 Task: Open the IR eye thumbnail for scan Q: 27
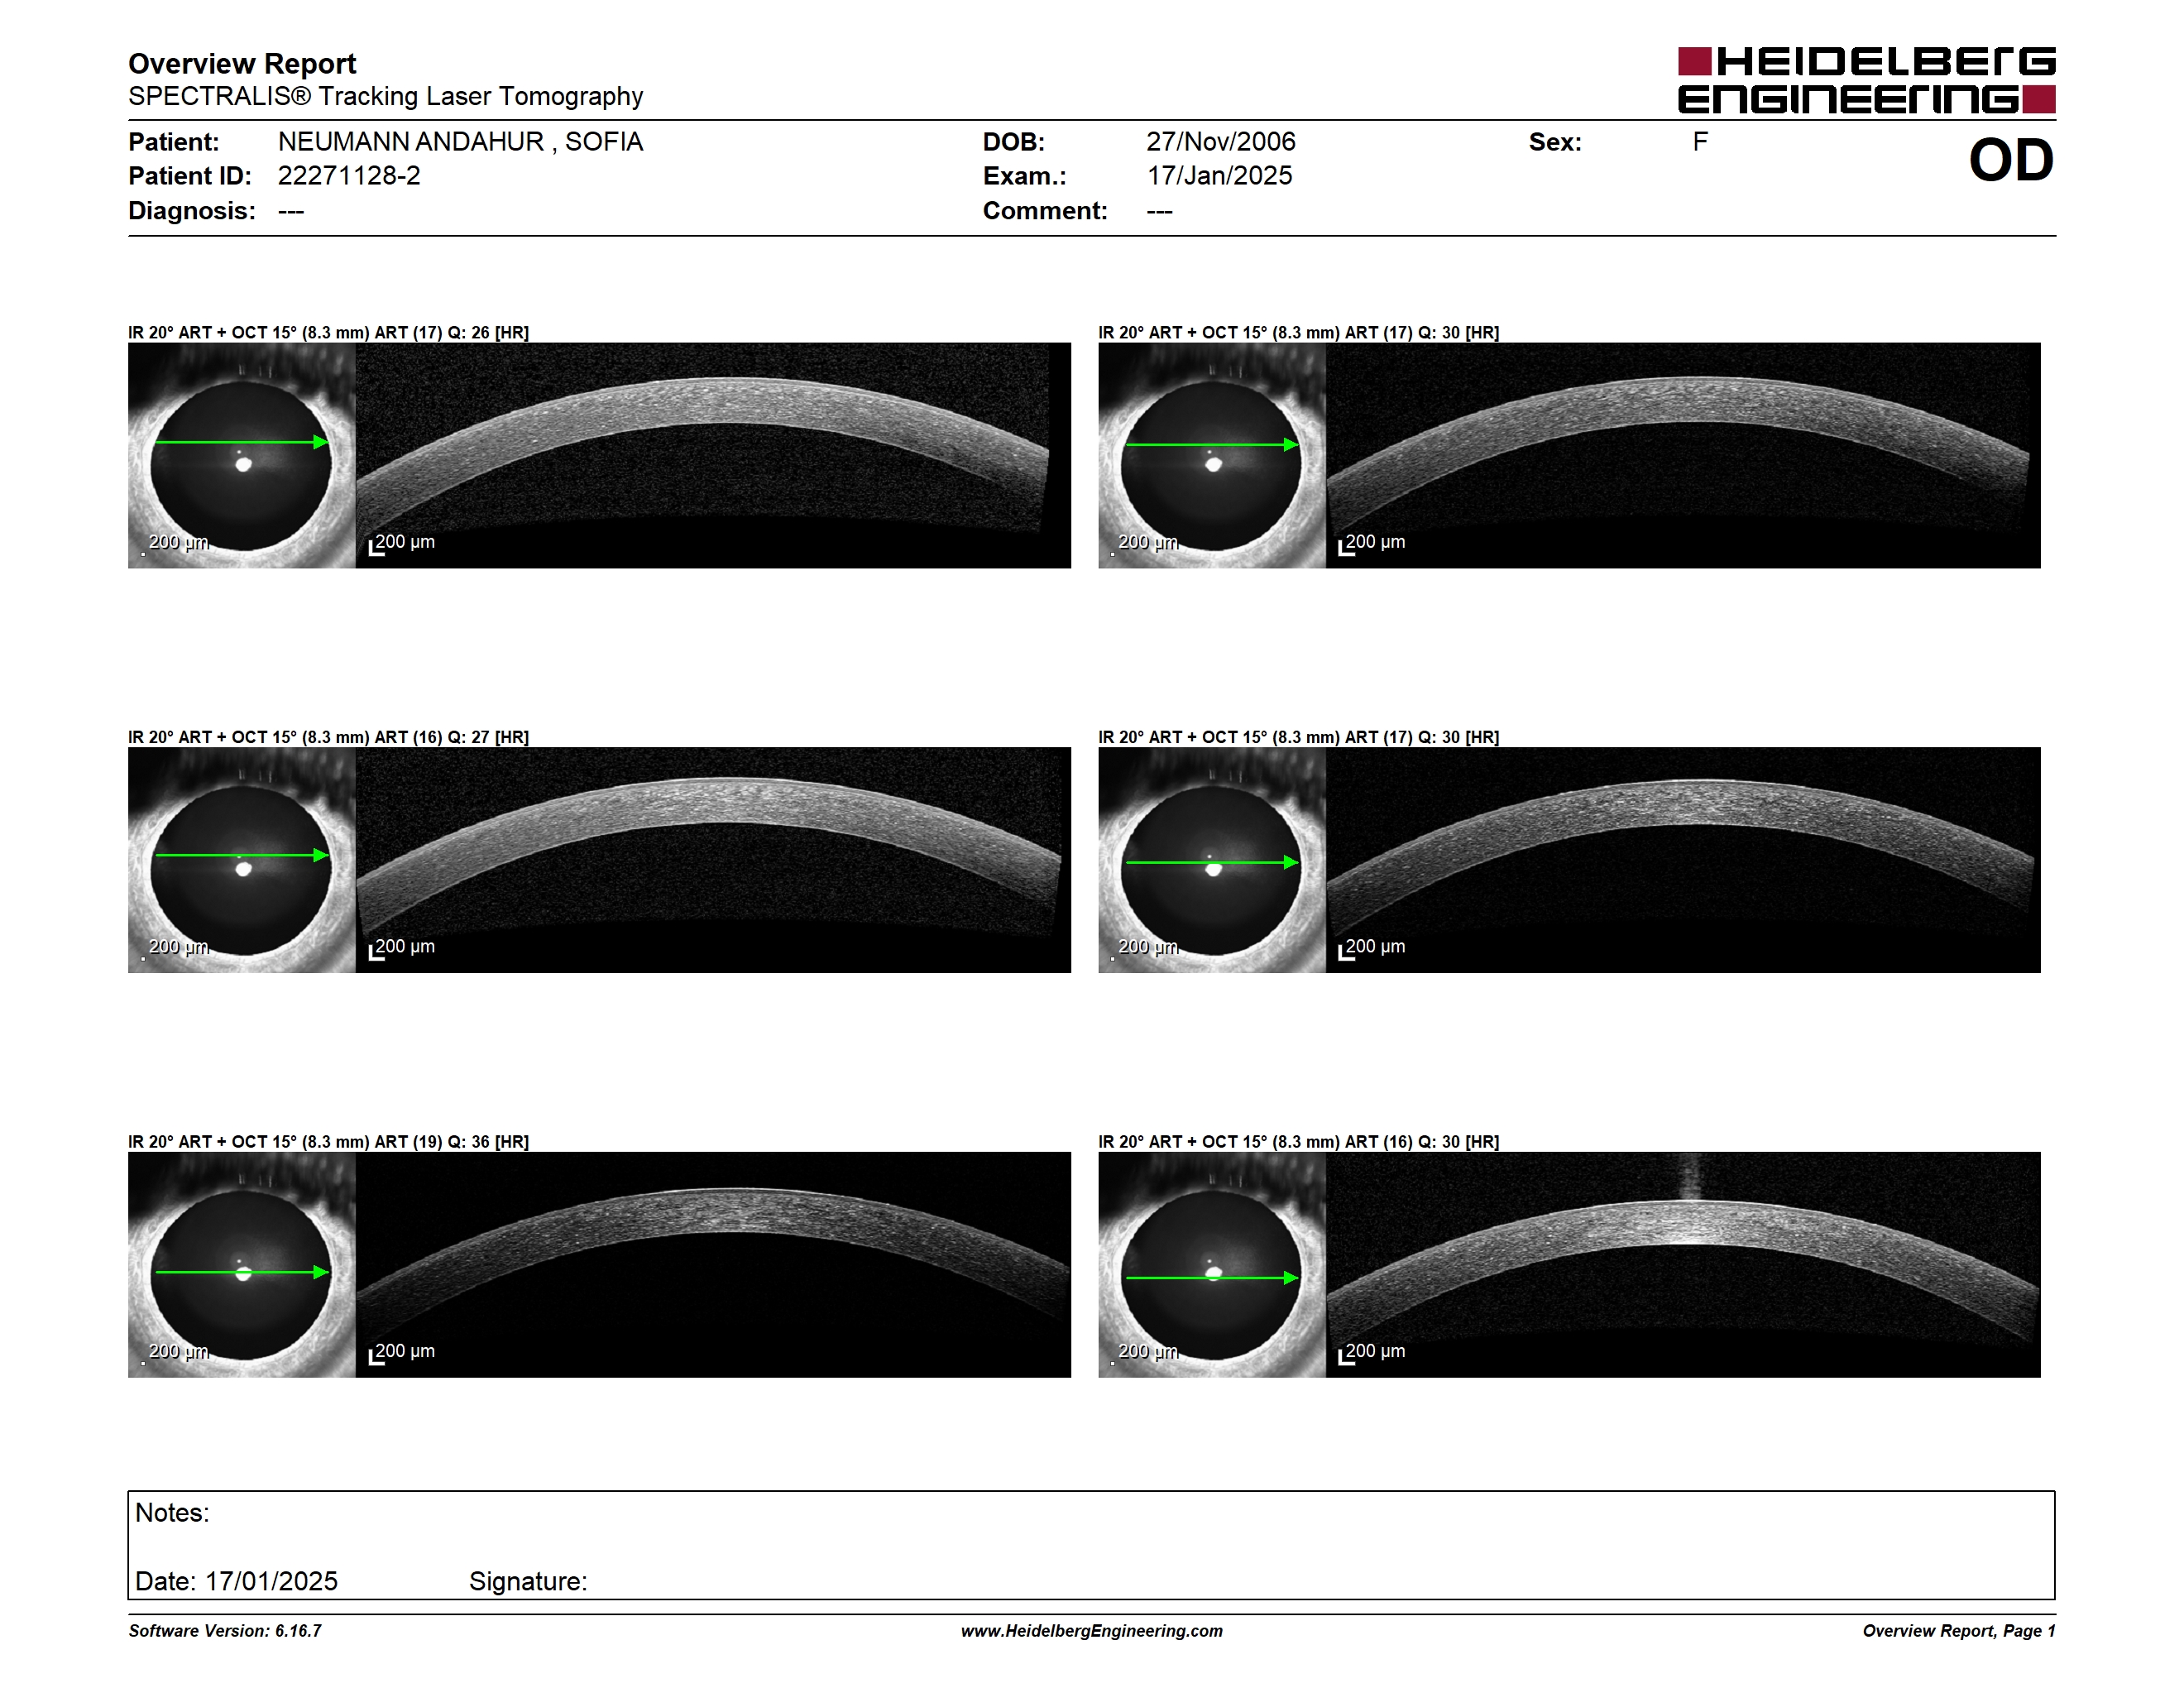[242, 860]
